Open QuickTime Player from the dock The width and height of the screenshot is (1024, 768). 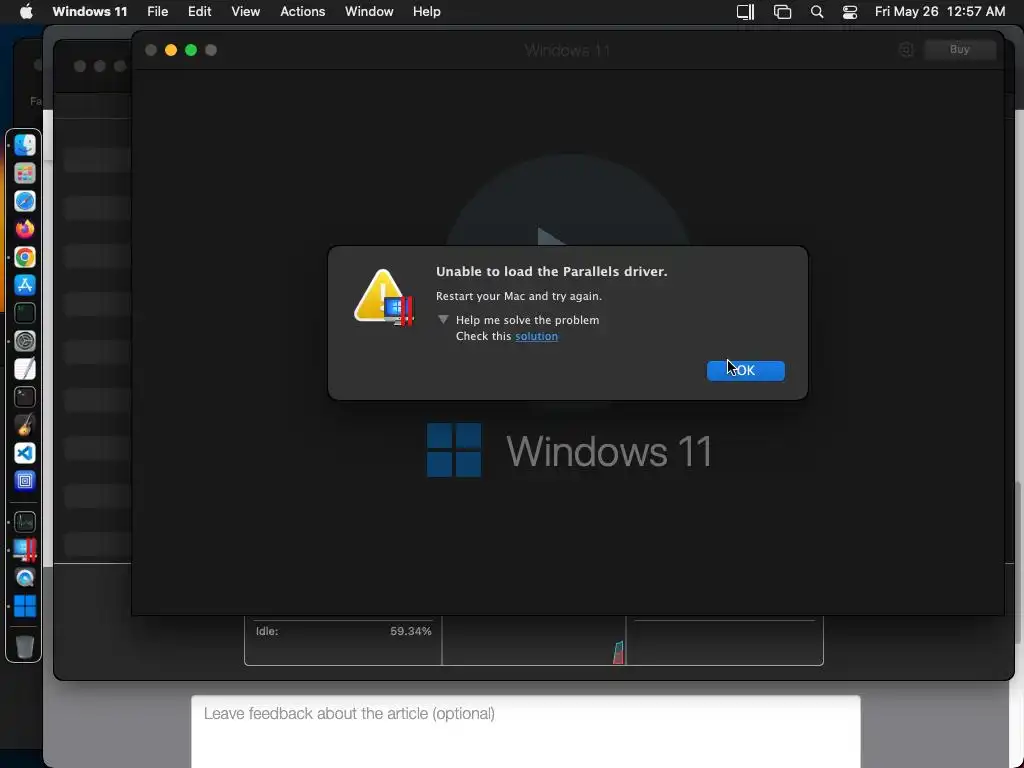click(25, 578)
